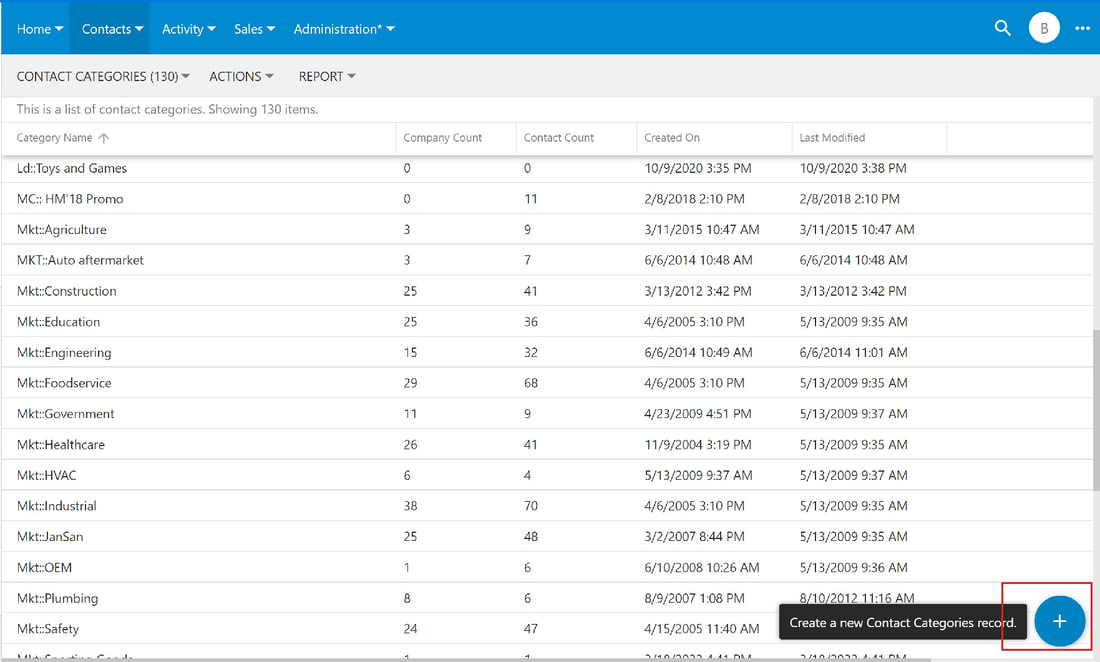Sort by Contact Count column header
Image resolution: width=1100 pixels, height=662 pixels.
pos(558,138)
